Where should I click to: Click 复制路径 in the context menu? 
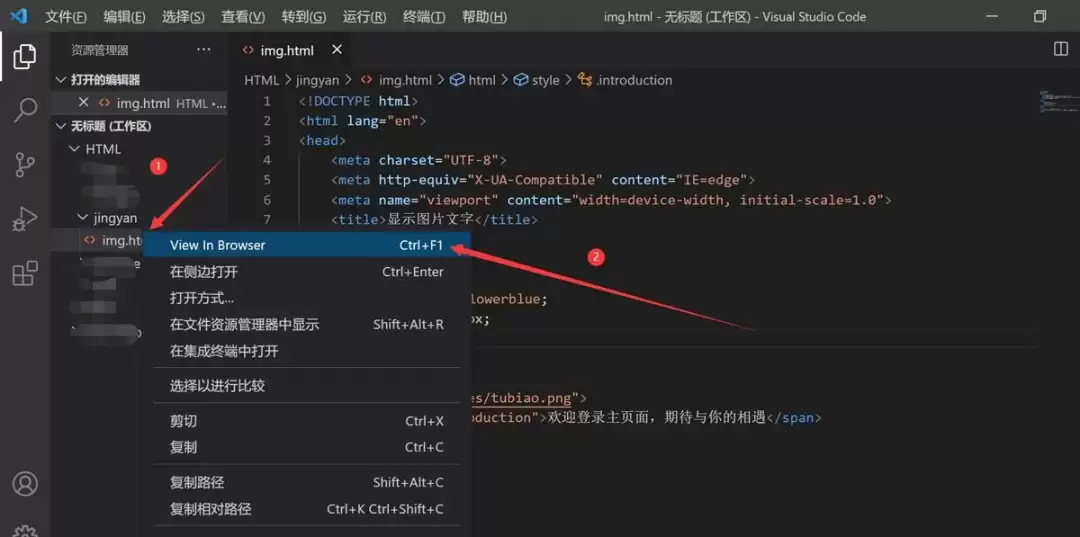tap(197, 483)
